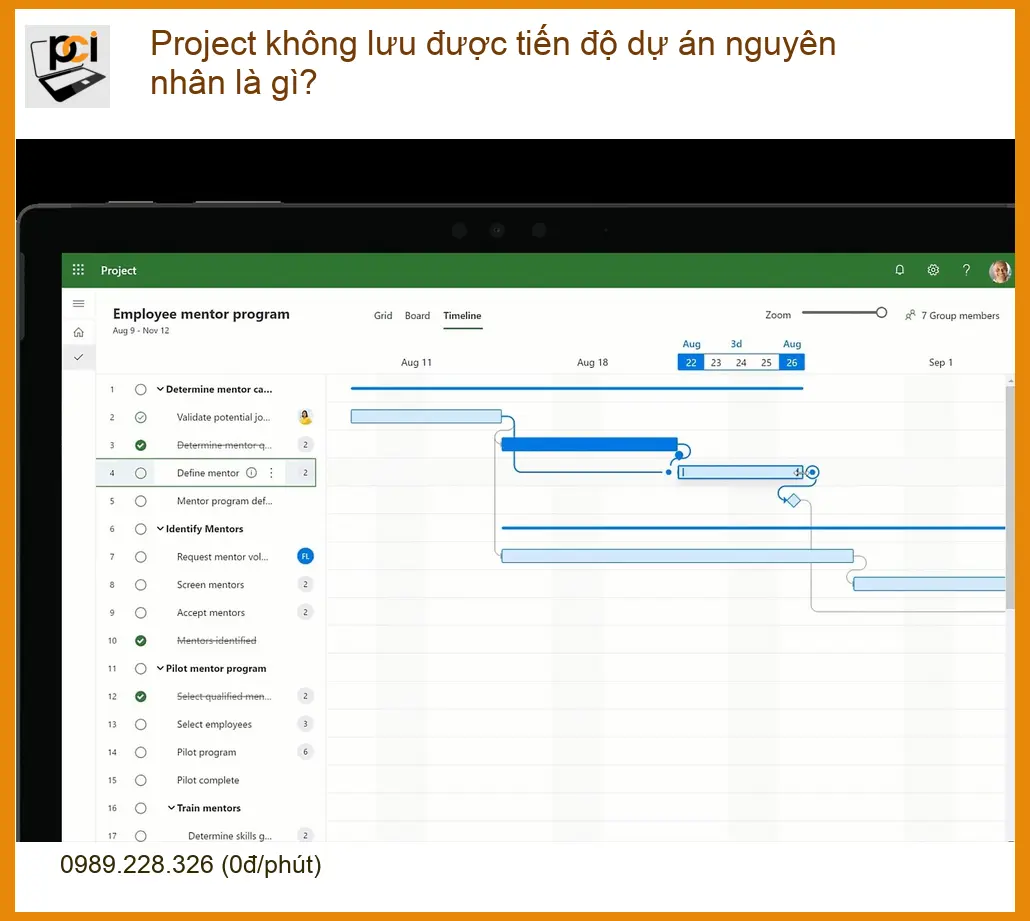Open the settings gear

(933, 270)
